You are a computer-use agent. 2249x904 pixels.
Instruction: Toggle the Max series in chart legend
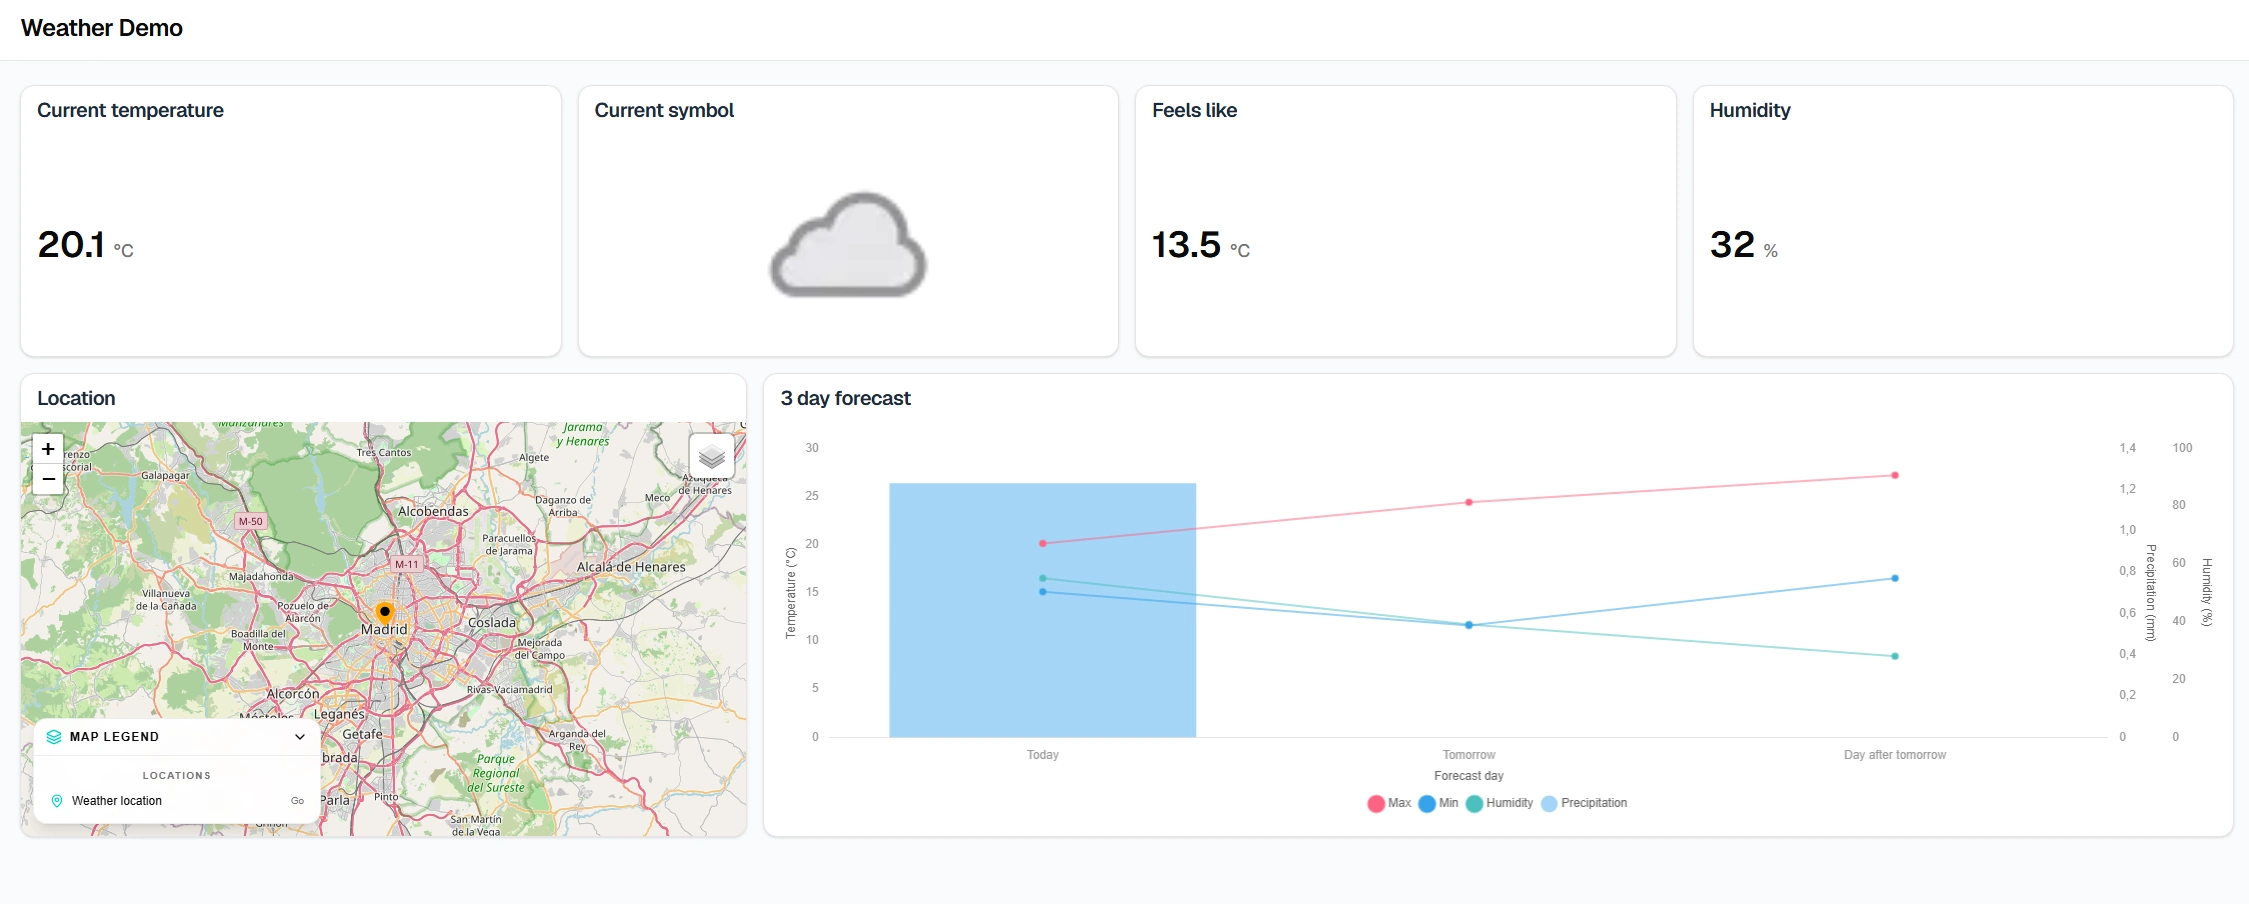(1389, 803)
